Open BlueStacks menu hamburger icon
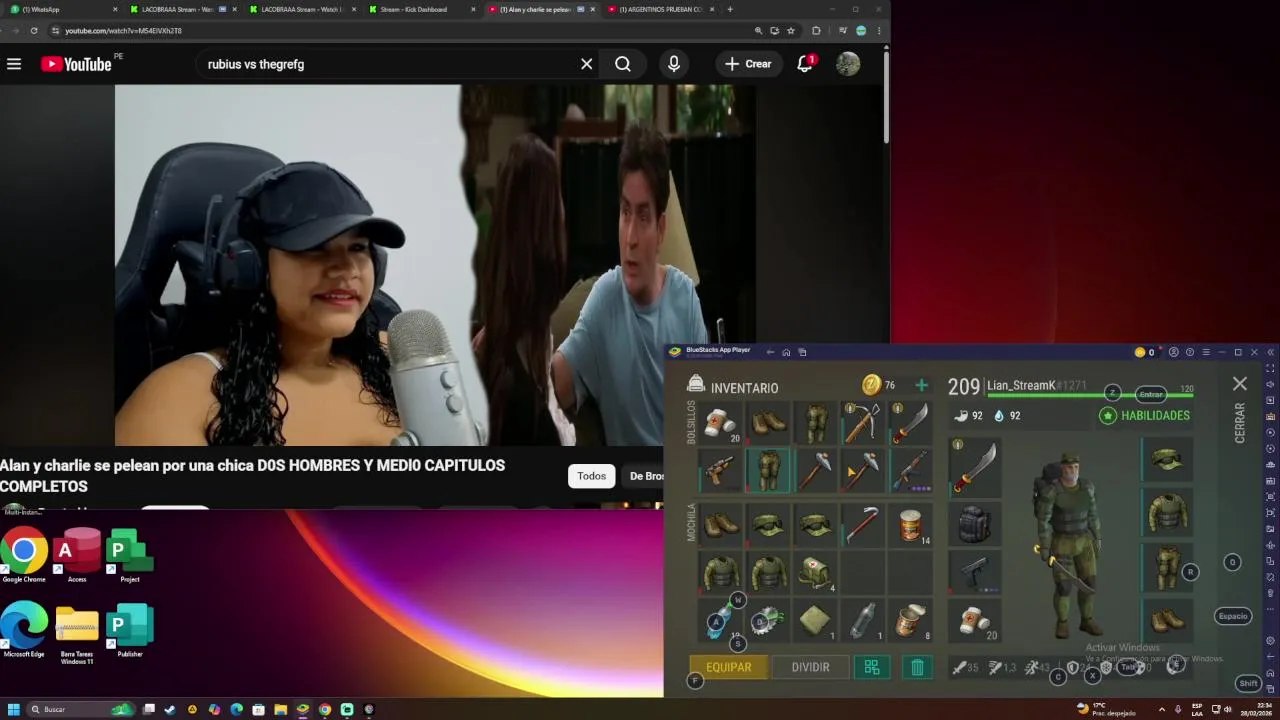 (x=1206, y=352)
